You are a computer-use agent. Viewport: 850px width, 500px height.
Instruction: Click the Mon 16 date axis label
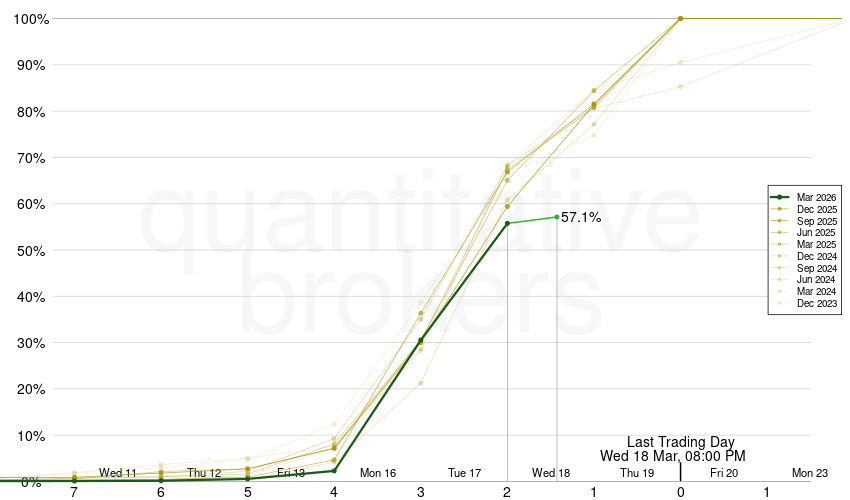378,473
